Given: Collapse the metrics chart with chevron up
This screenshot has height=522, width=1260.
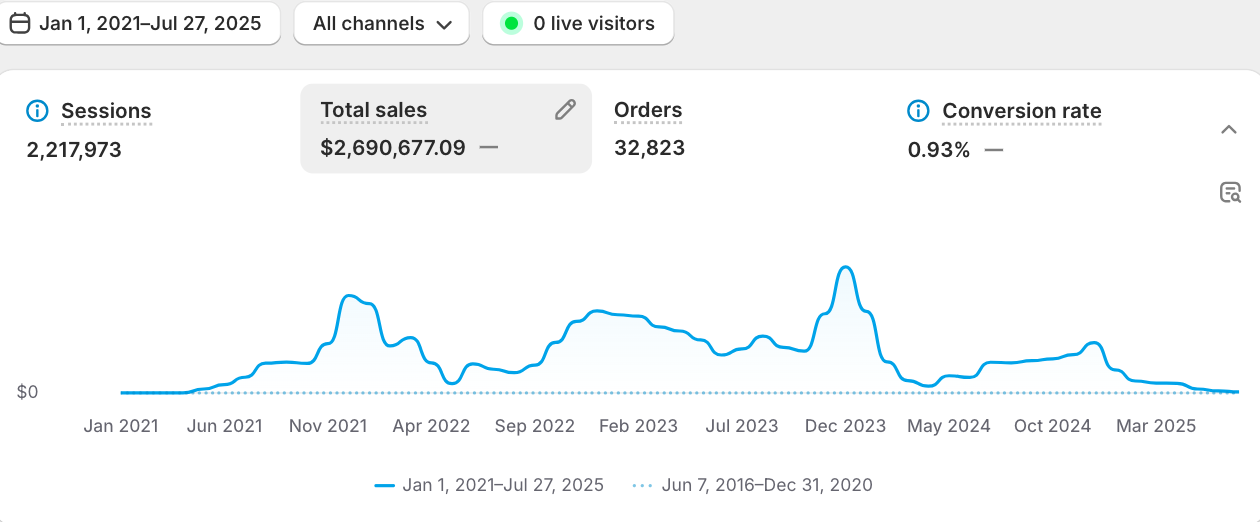Looking at the screenshot, I should click(x=1229, y=130).
